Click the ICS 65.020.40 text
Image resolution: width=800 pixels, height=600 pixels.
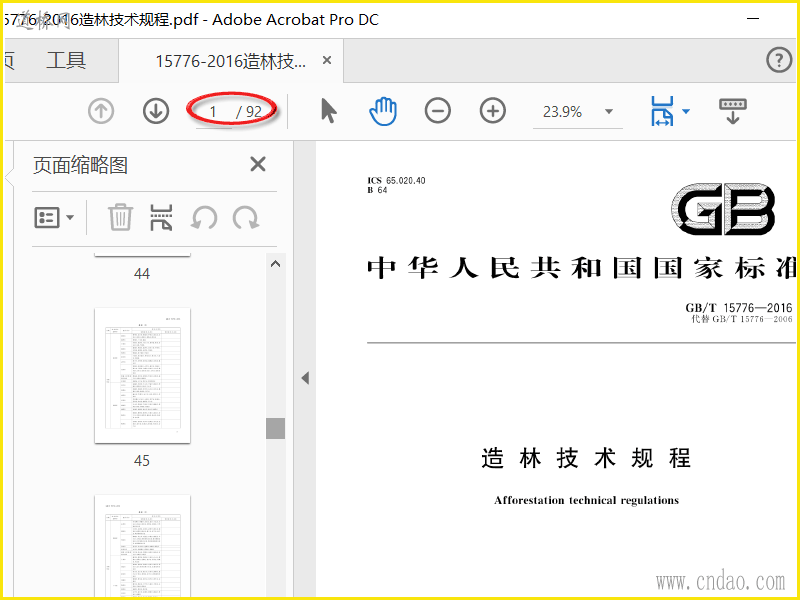pyautogui.click(x=396, y=180)
